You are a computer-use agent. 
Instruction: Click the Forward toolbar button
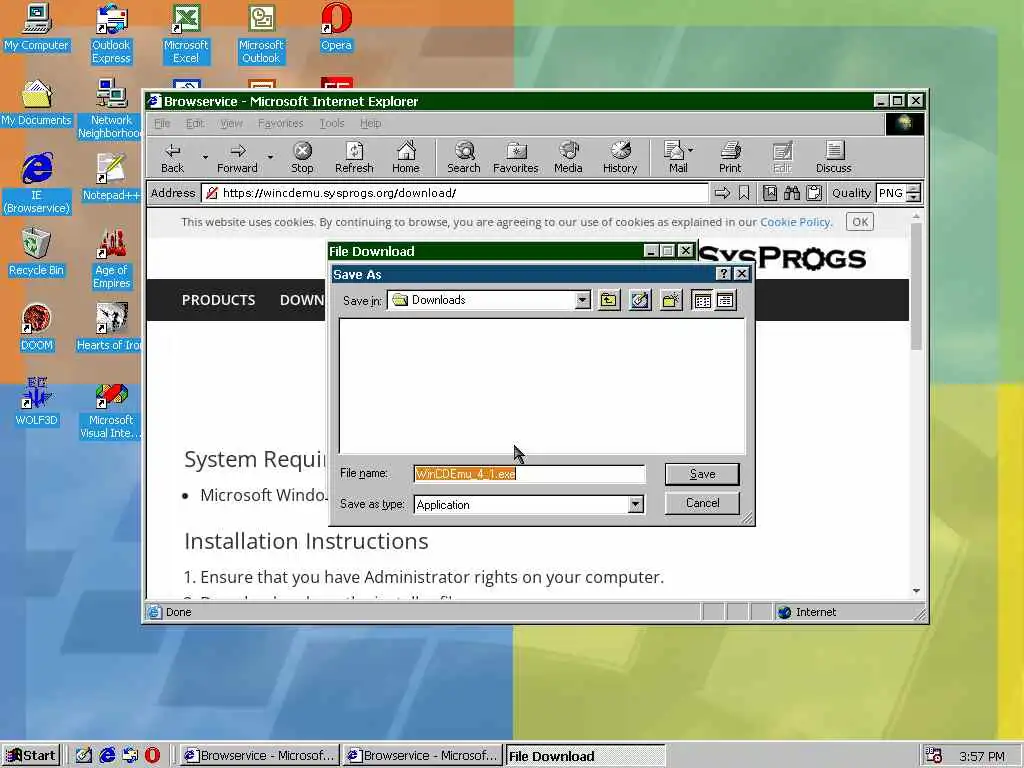tap(237, 157)
